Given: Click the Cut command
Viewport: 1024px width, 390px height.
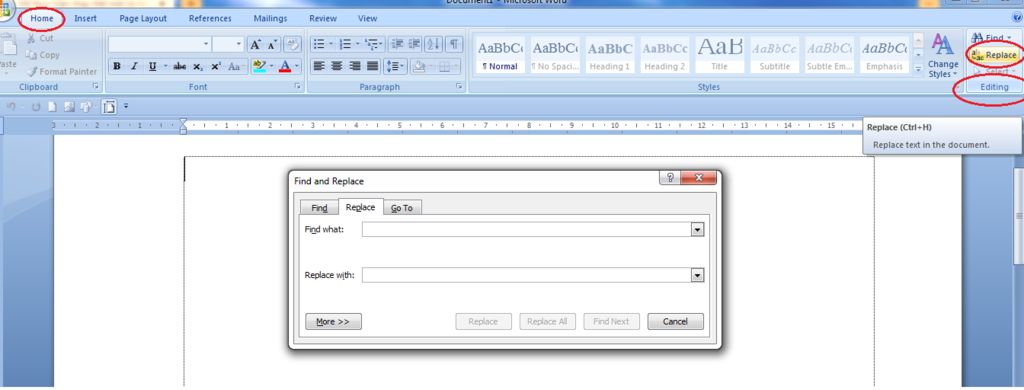Looking at the screenshot, I should (40, 39).
